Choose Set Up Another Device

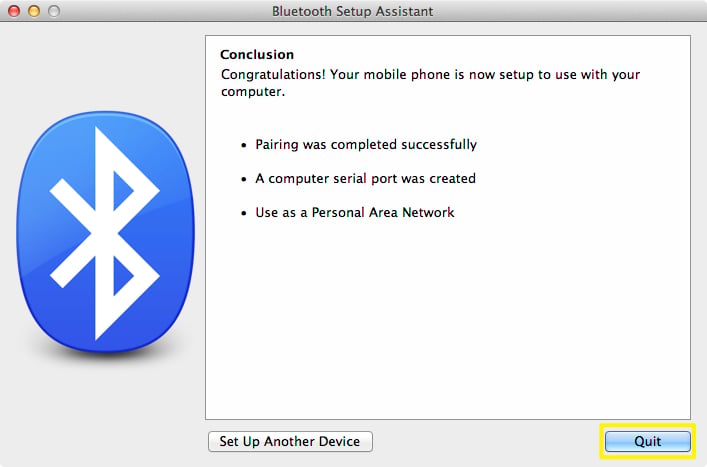pos(290,441)
